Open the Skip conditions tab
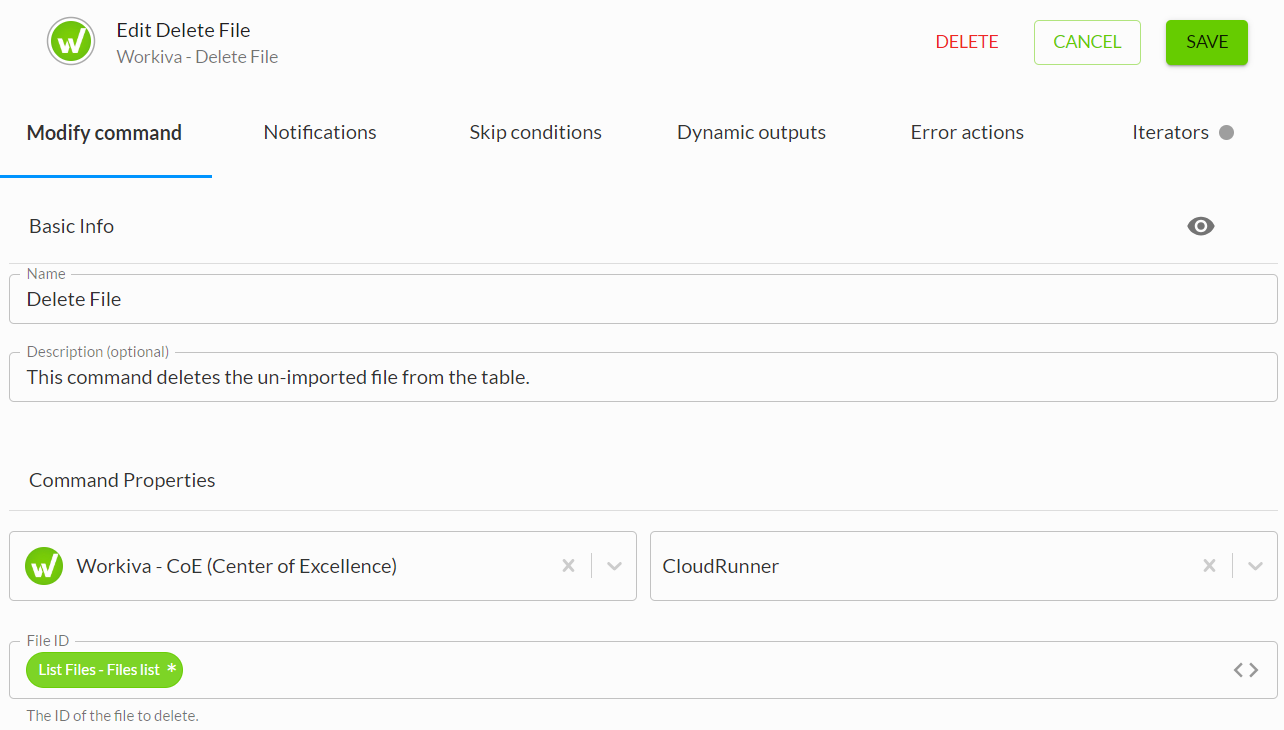This screenshot has width=1284, height=730. click(536, 132)
